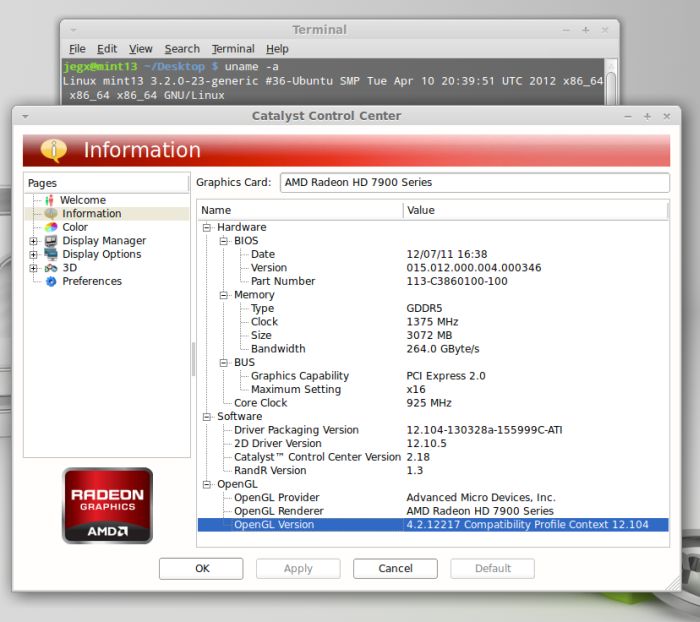Collapse the BUS section
The image size is (700, 622).
[224, 363]
